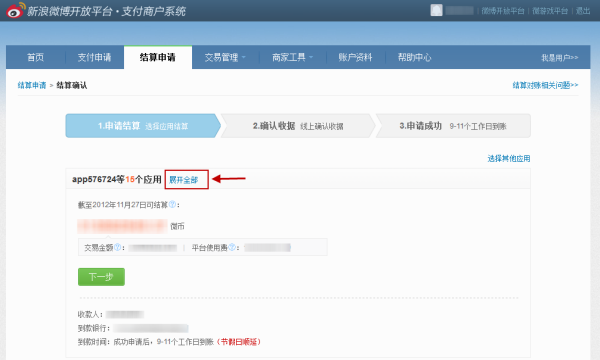
Task: Open 微游戏平台 link in header
Action: pos(550,11)
